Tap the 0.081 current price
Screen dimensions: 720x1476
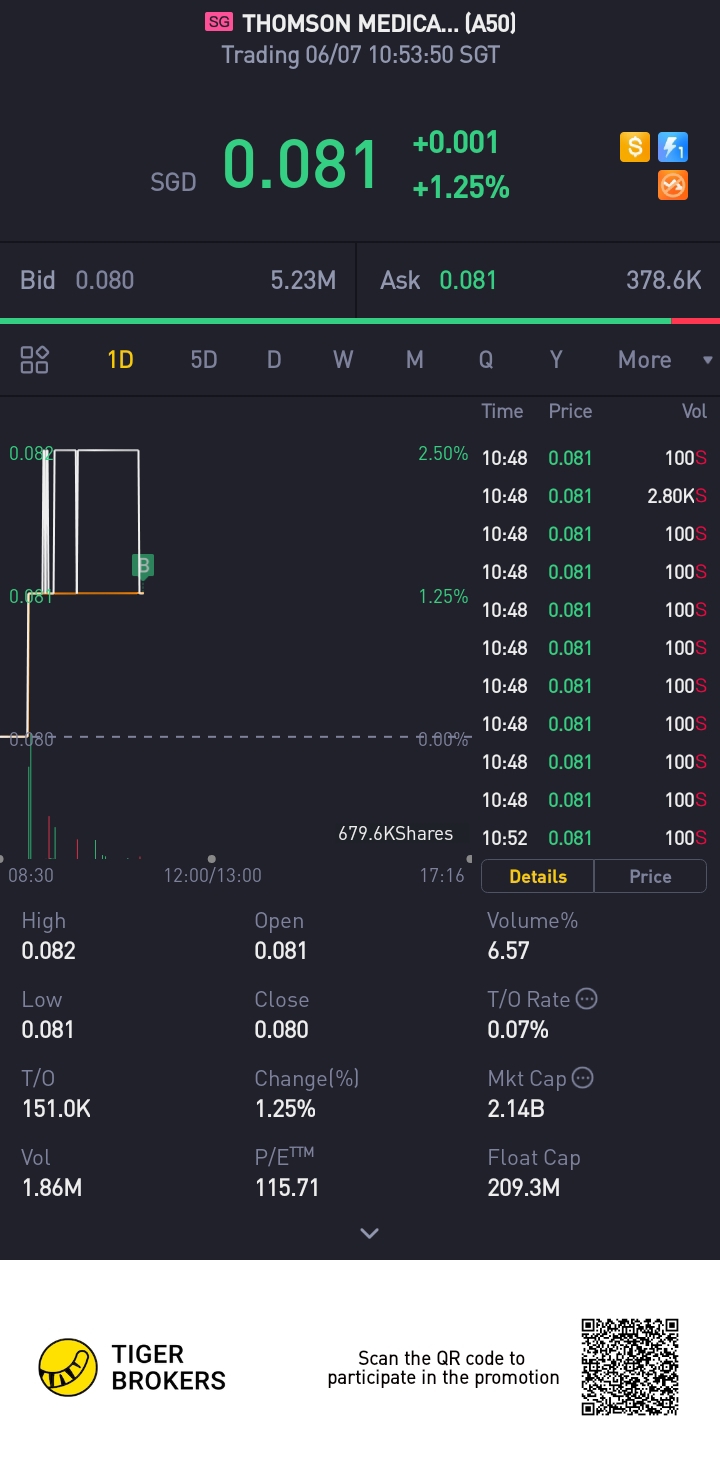click(x=301, y=165)
